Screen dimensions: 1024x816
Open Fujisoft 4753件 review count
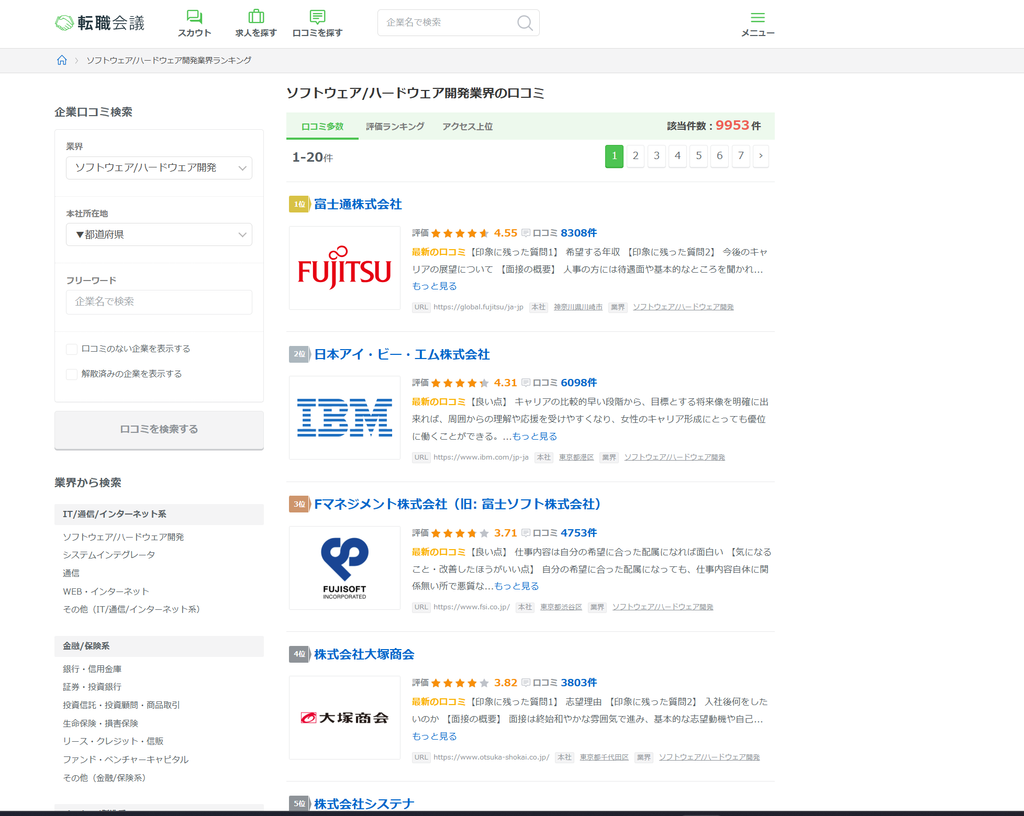[x=579, y=533]
